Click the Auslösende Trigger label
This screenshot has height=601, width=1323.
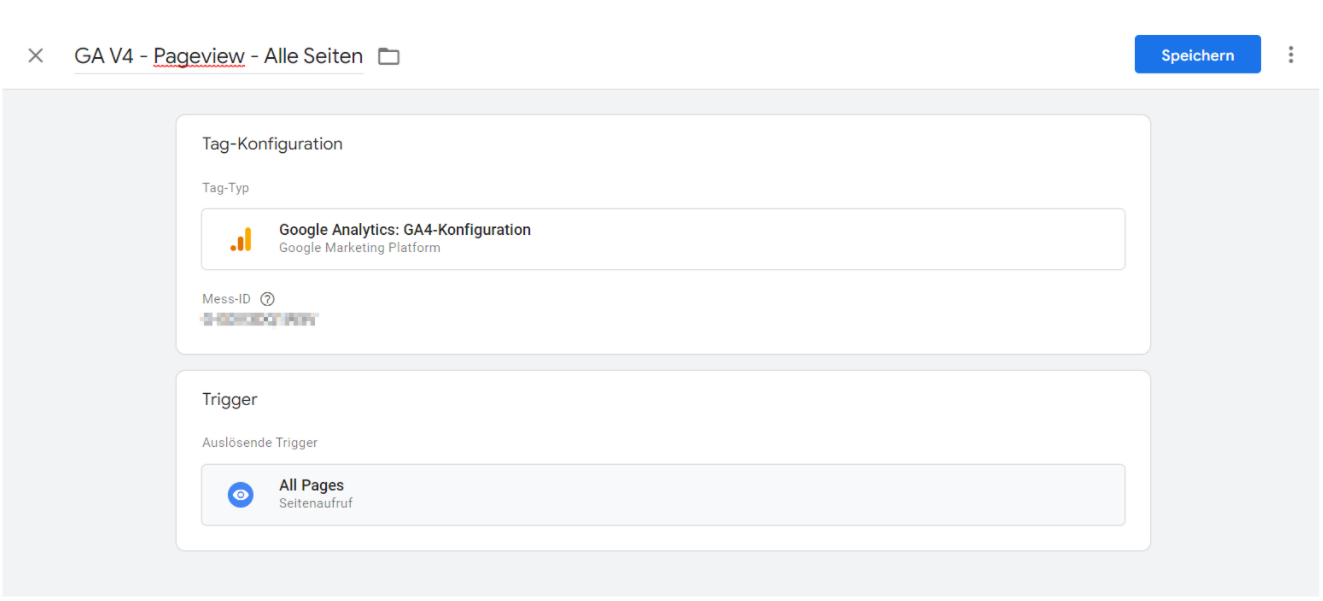coord(260,443)
